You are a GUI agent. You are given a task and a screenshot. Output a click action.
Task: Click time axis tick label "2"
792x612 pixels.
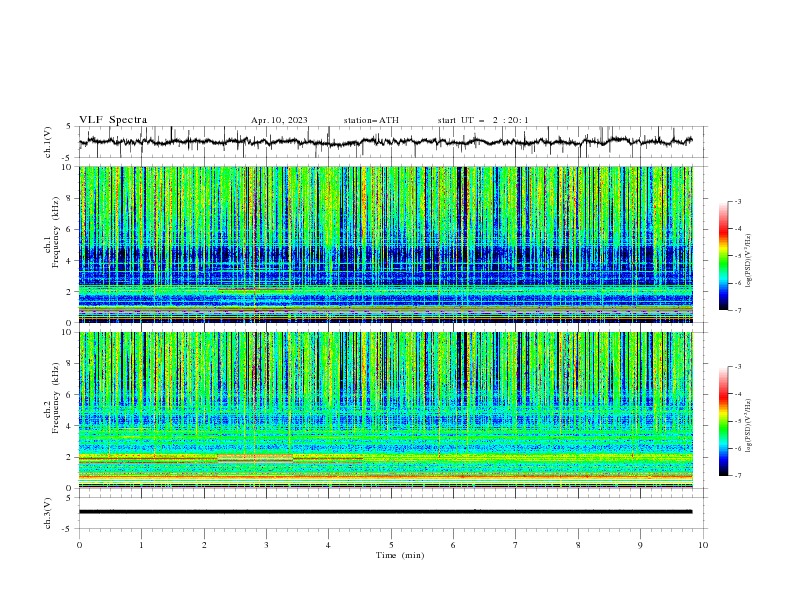[x=204, y=545]
